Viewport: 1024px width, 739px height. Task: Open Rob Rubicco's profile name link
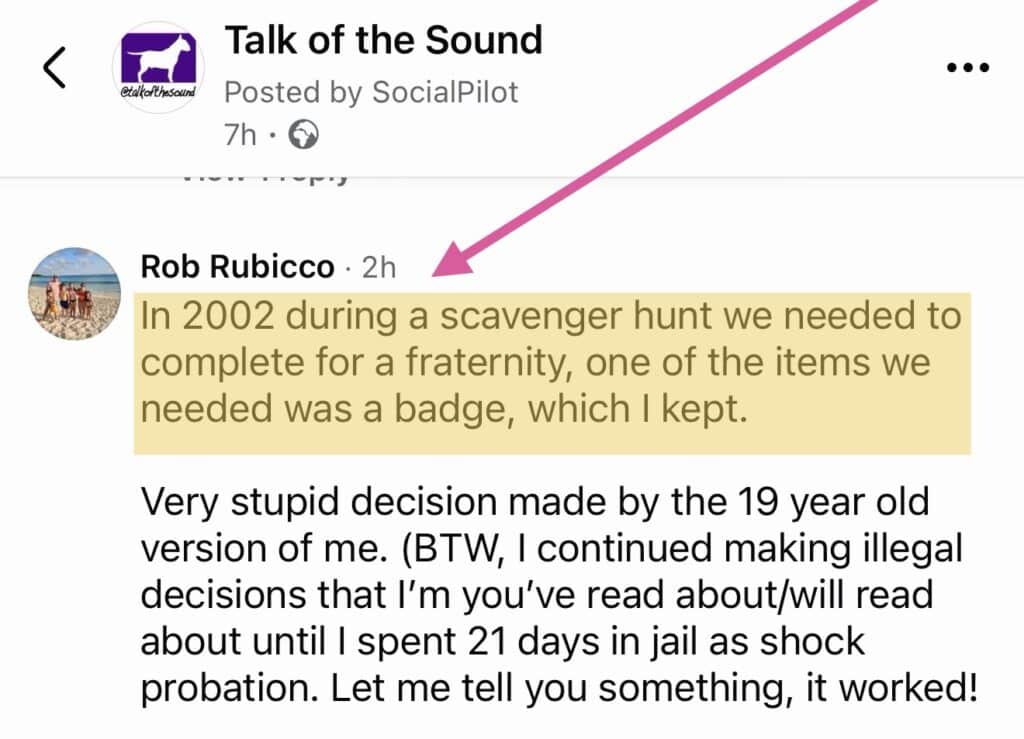point(237,266)
